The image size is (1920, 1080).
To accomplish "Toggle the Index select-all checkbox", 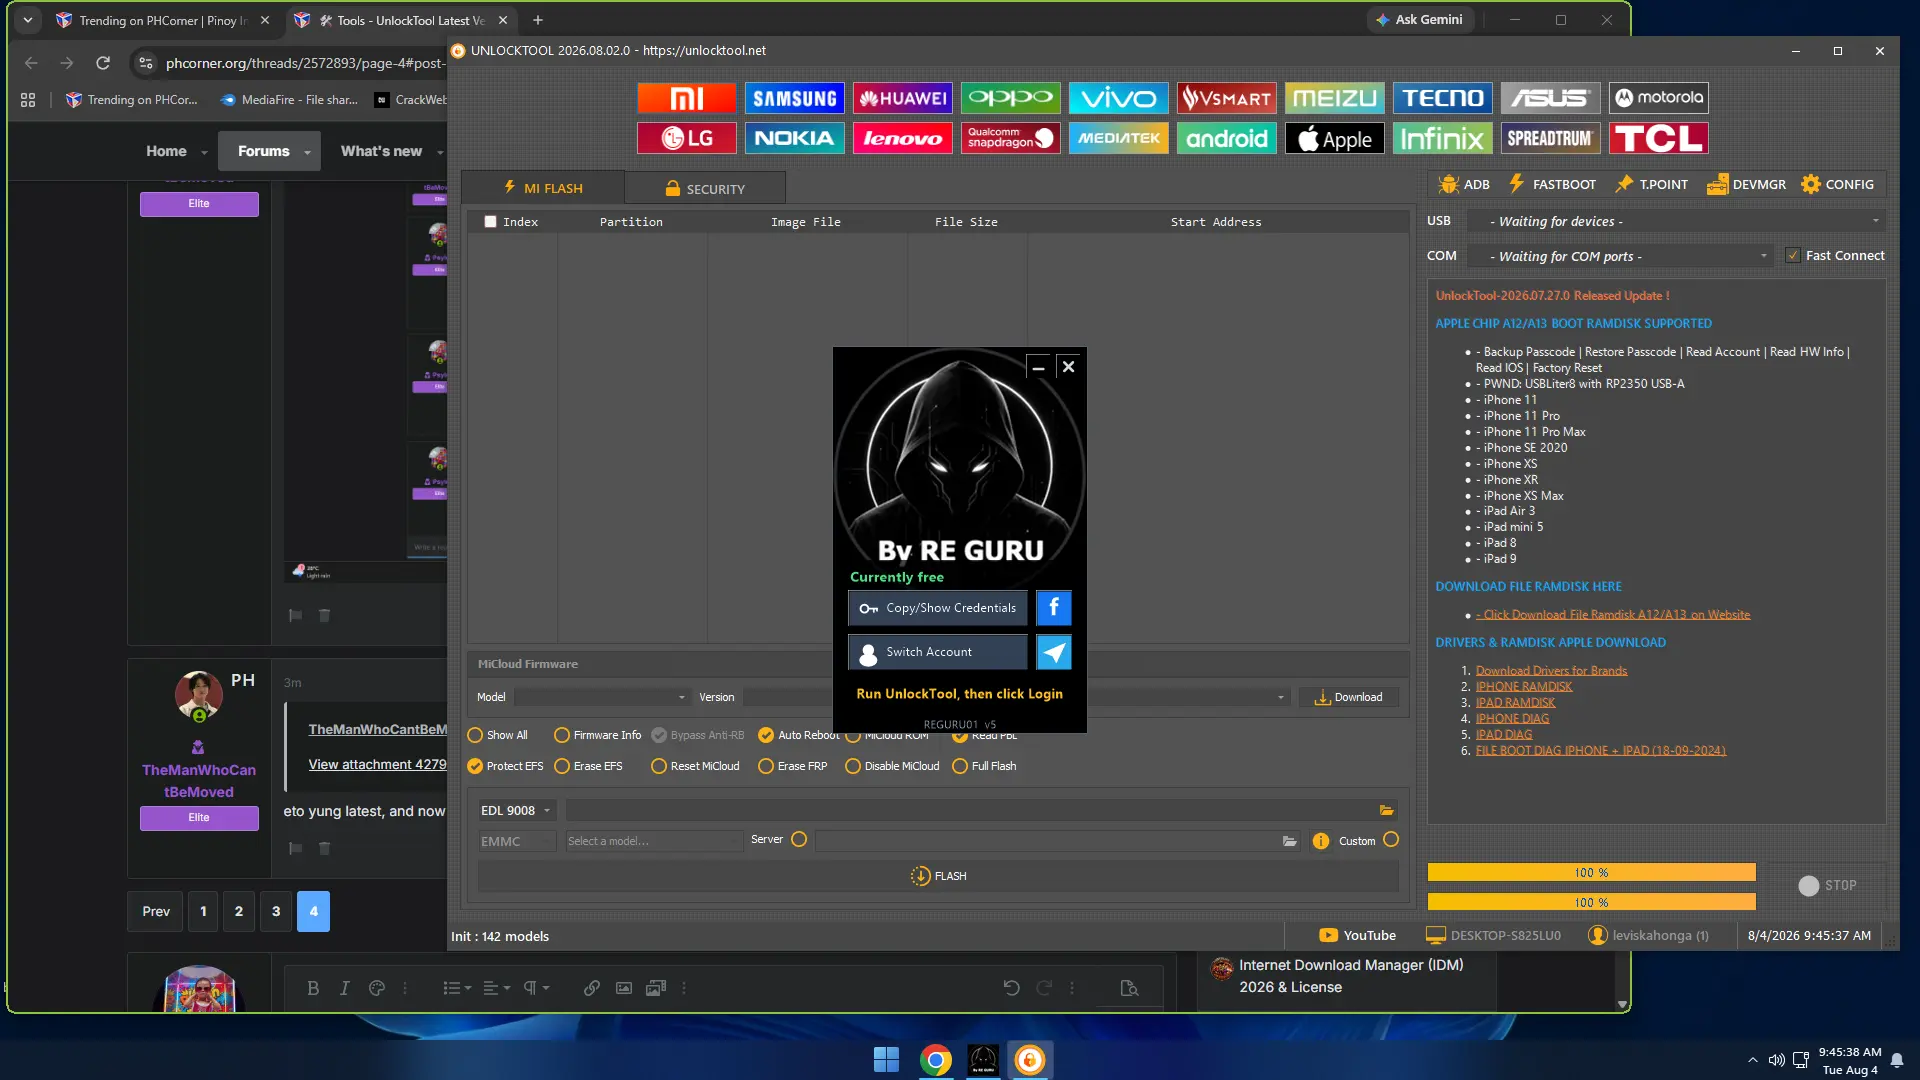I will coord(490,222).
